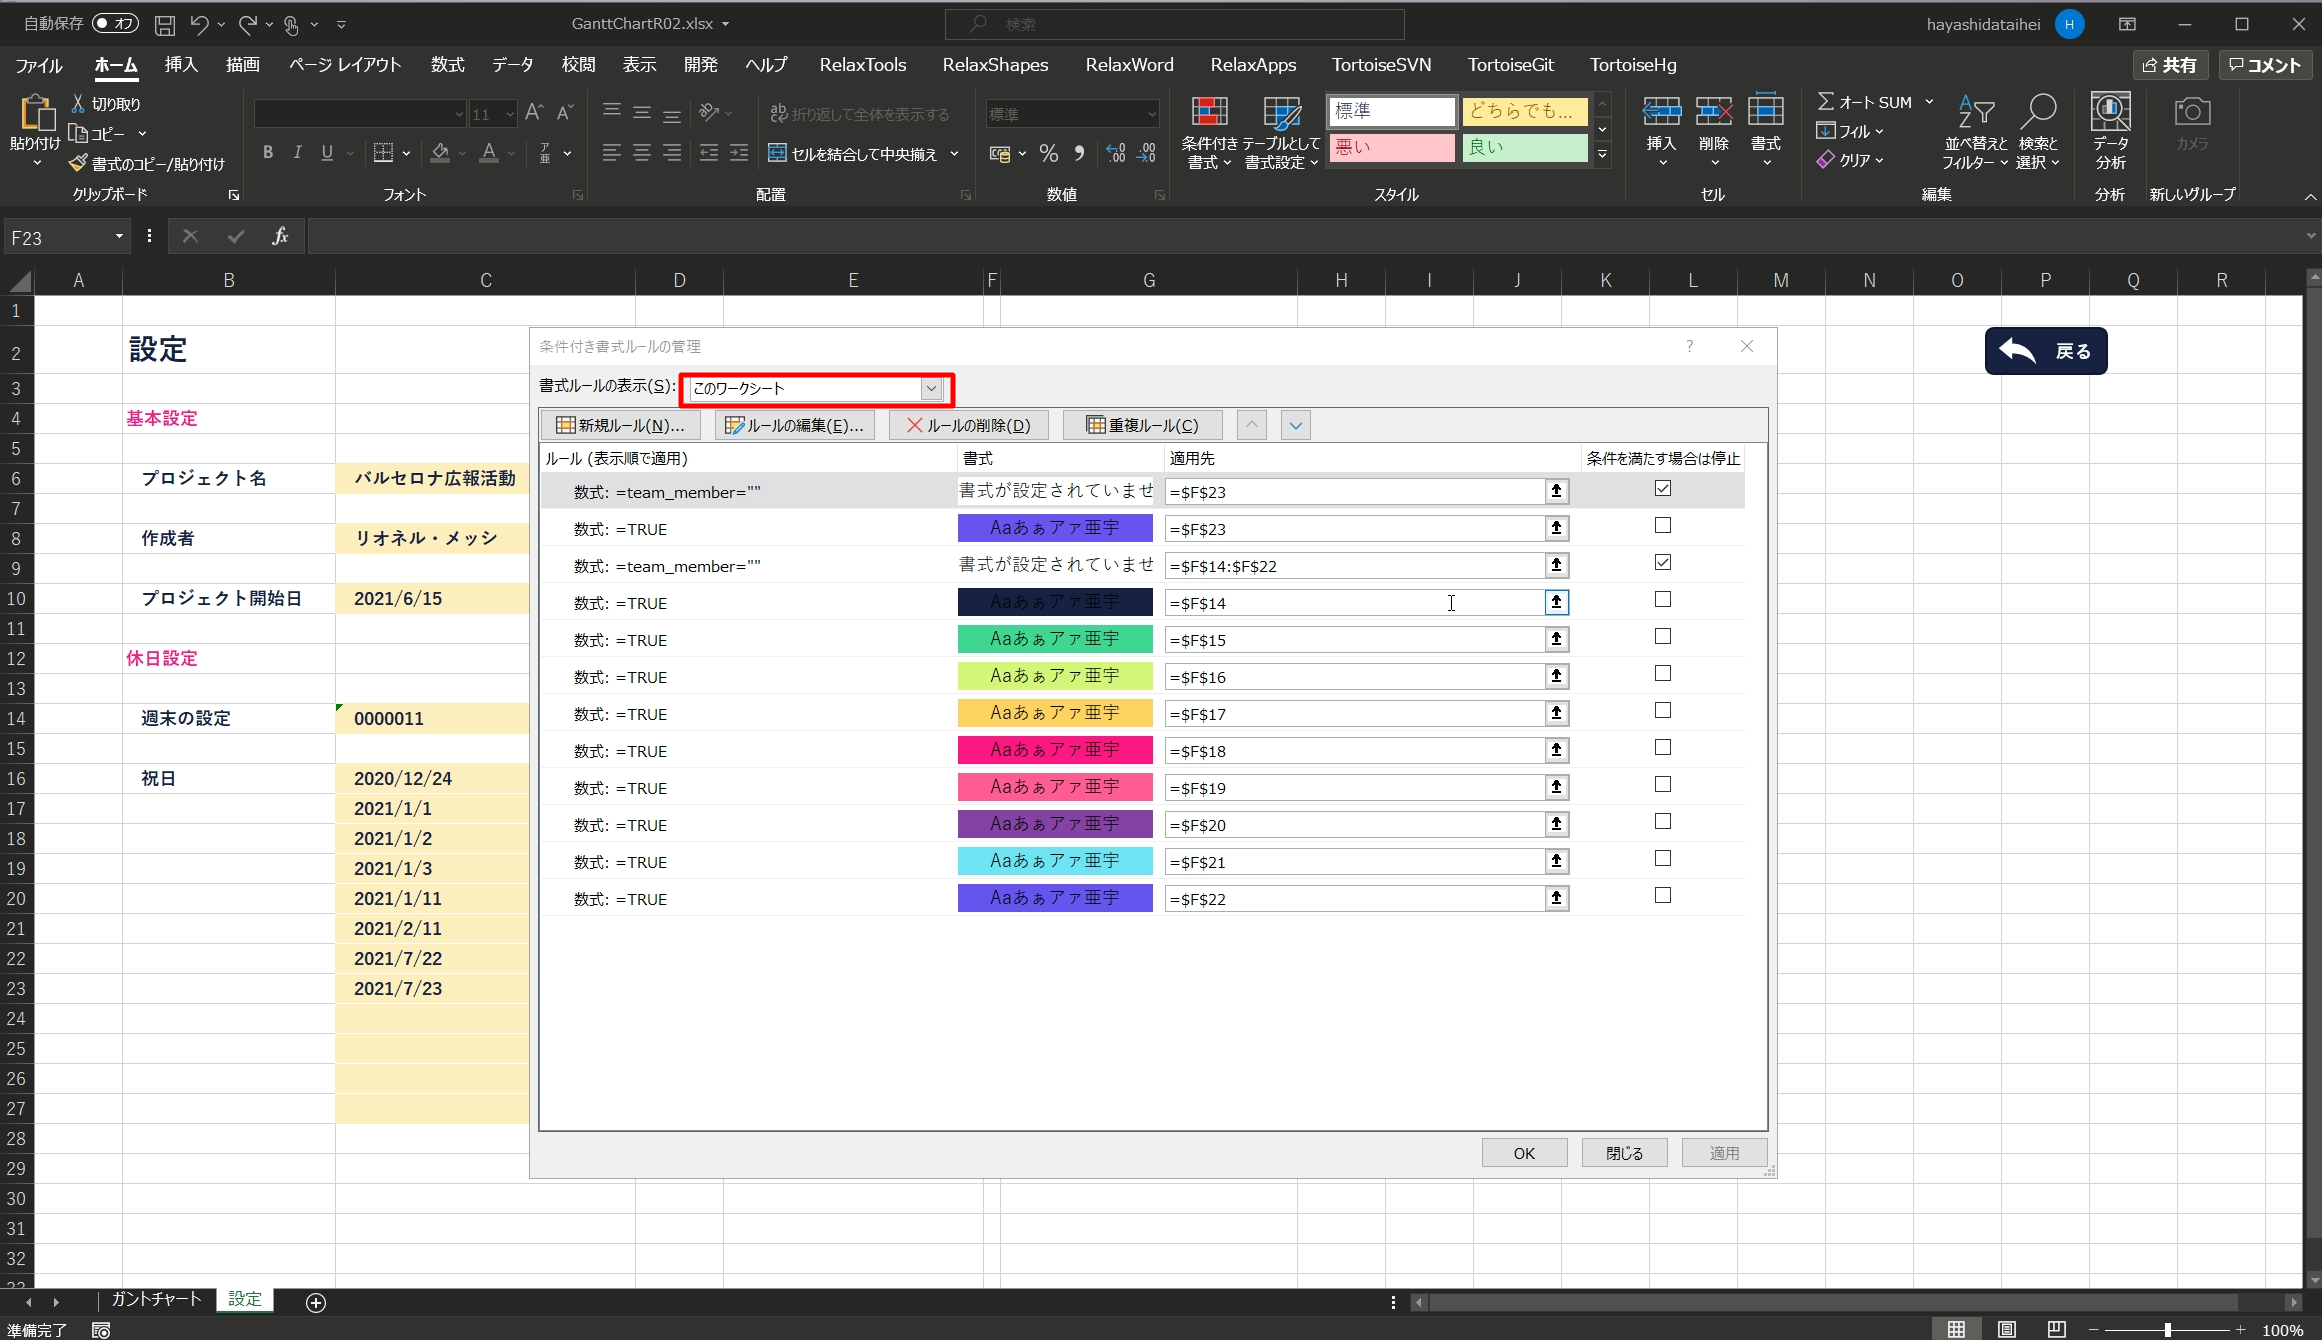Image resolution: width=2322 pixels, height=1340 pixels.
Task: Check stop-if-true box for =$F$15 rule
Action: [x=1662, y=637]
